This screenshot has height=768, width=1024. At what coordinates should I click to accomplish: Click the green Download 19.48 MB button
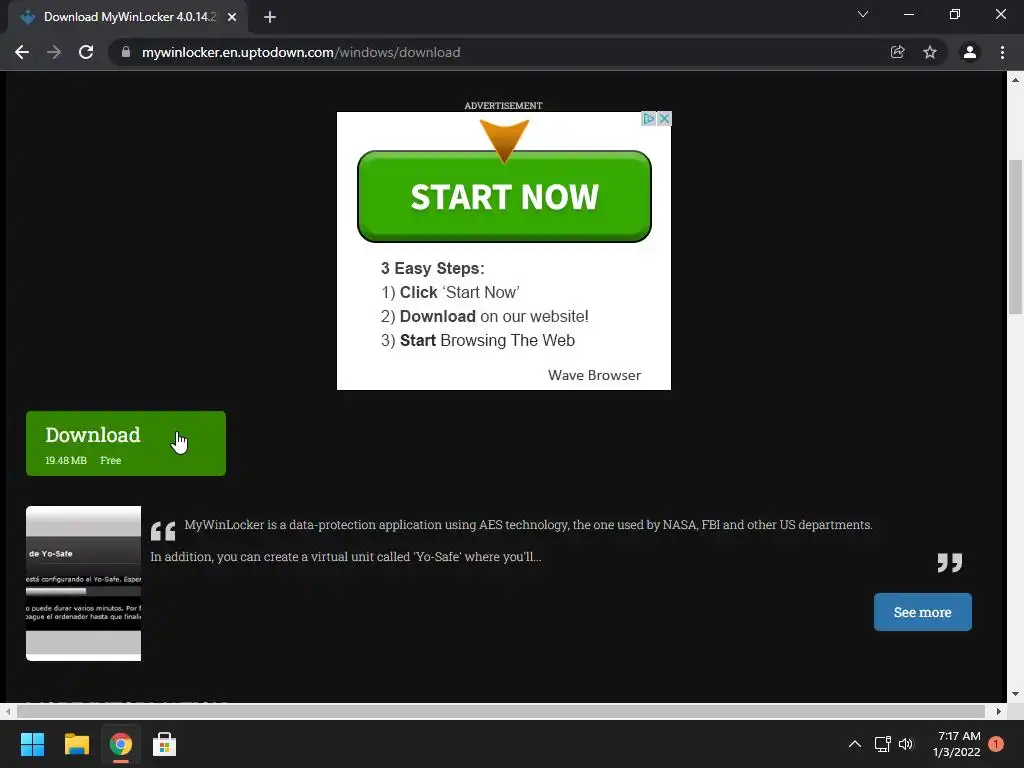coord(126,443)
